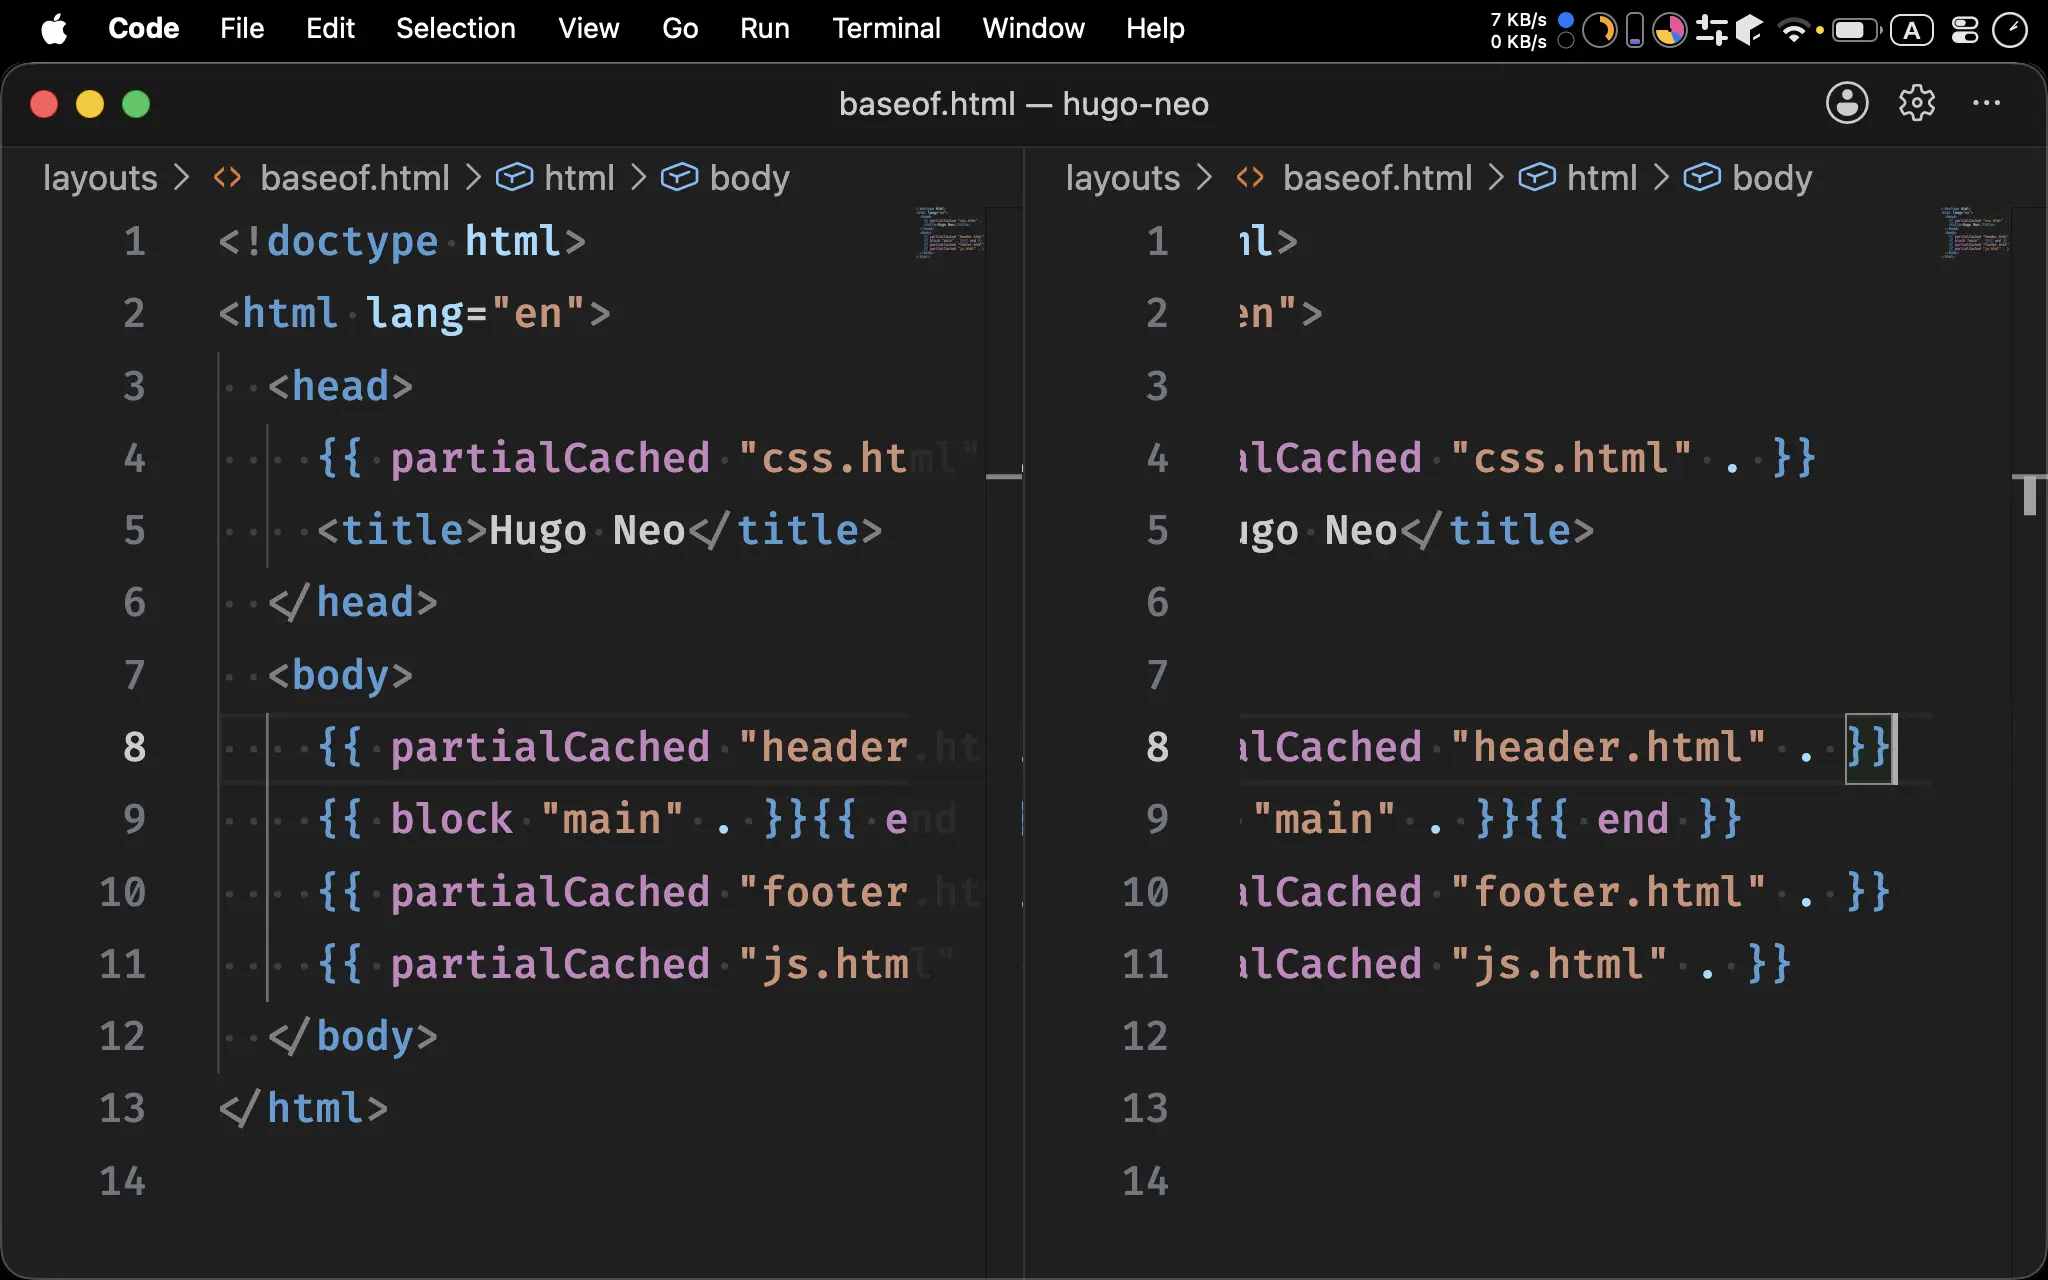Open macOS Control Center
Image resolution: width=2048 pixels, height=1280 pixels.
[x=1965, y=30]
